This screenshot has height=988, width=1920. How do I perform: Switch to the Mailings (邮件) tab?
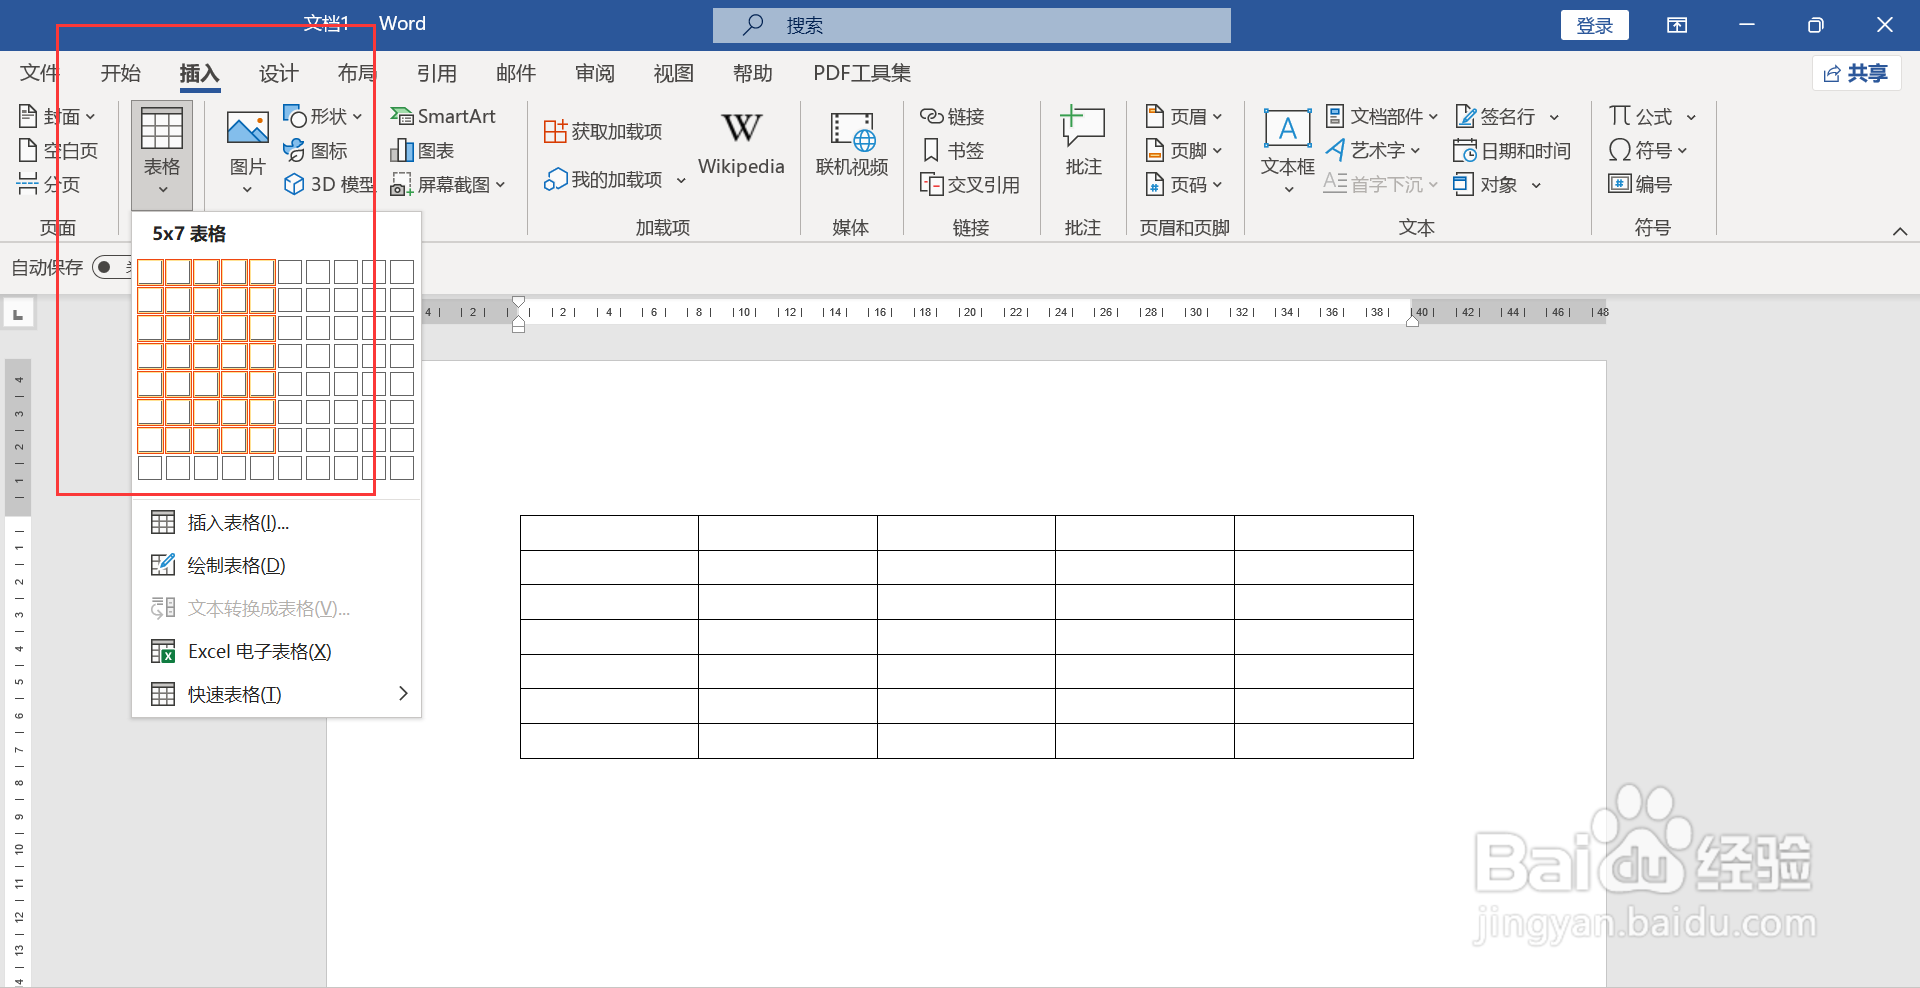[x=515, y=73]
